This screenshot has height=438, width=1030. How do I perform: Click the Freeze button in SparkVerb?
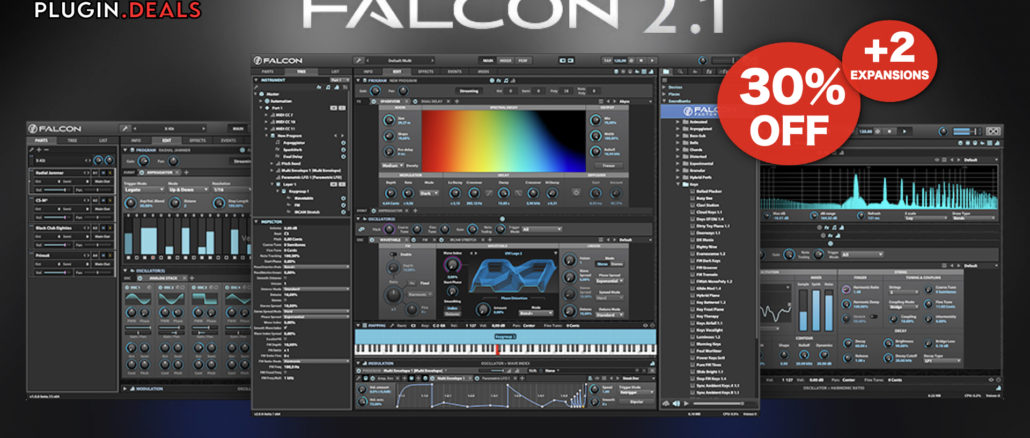pos(607,166)
